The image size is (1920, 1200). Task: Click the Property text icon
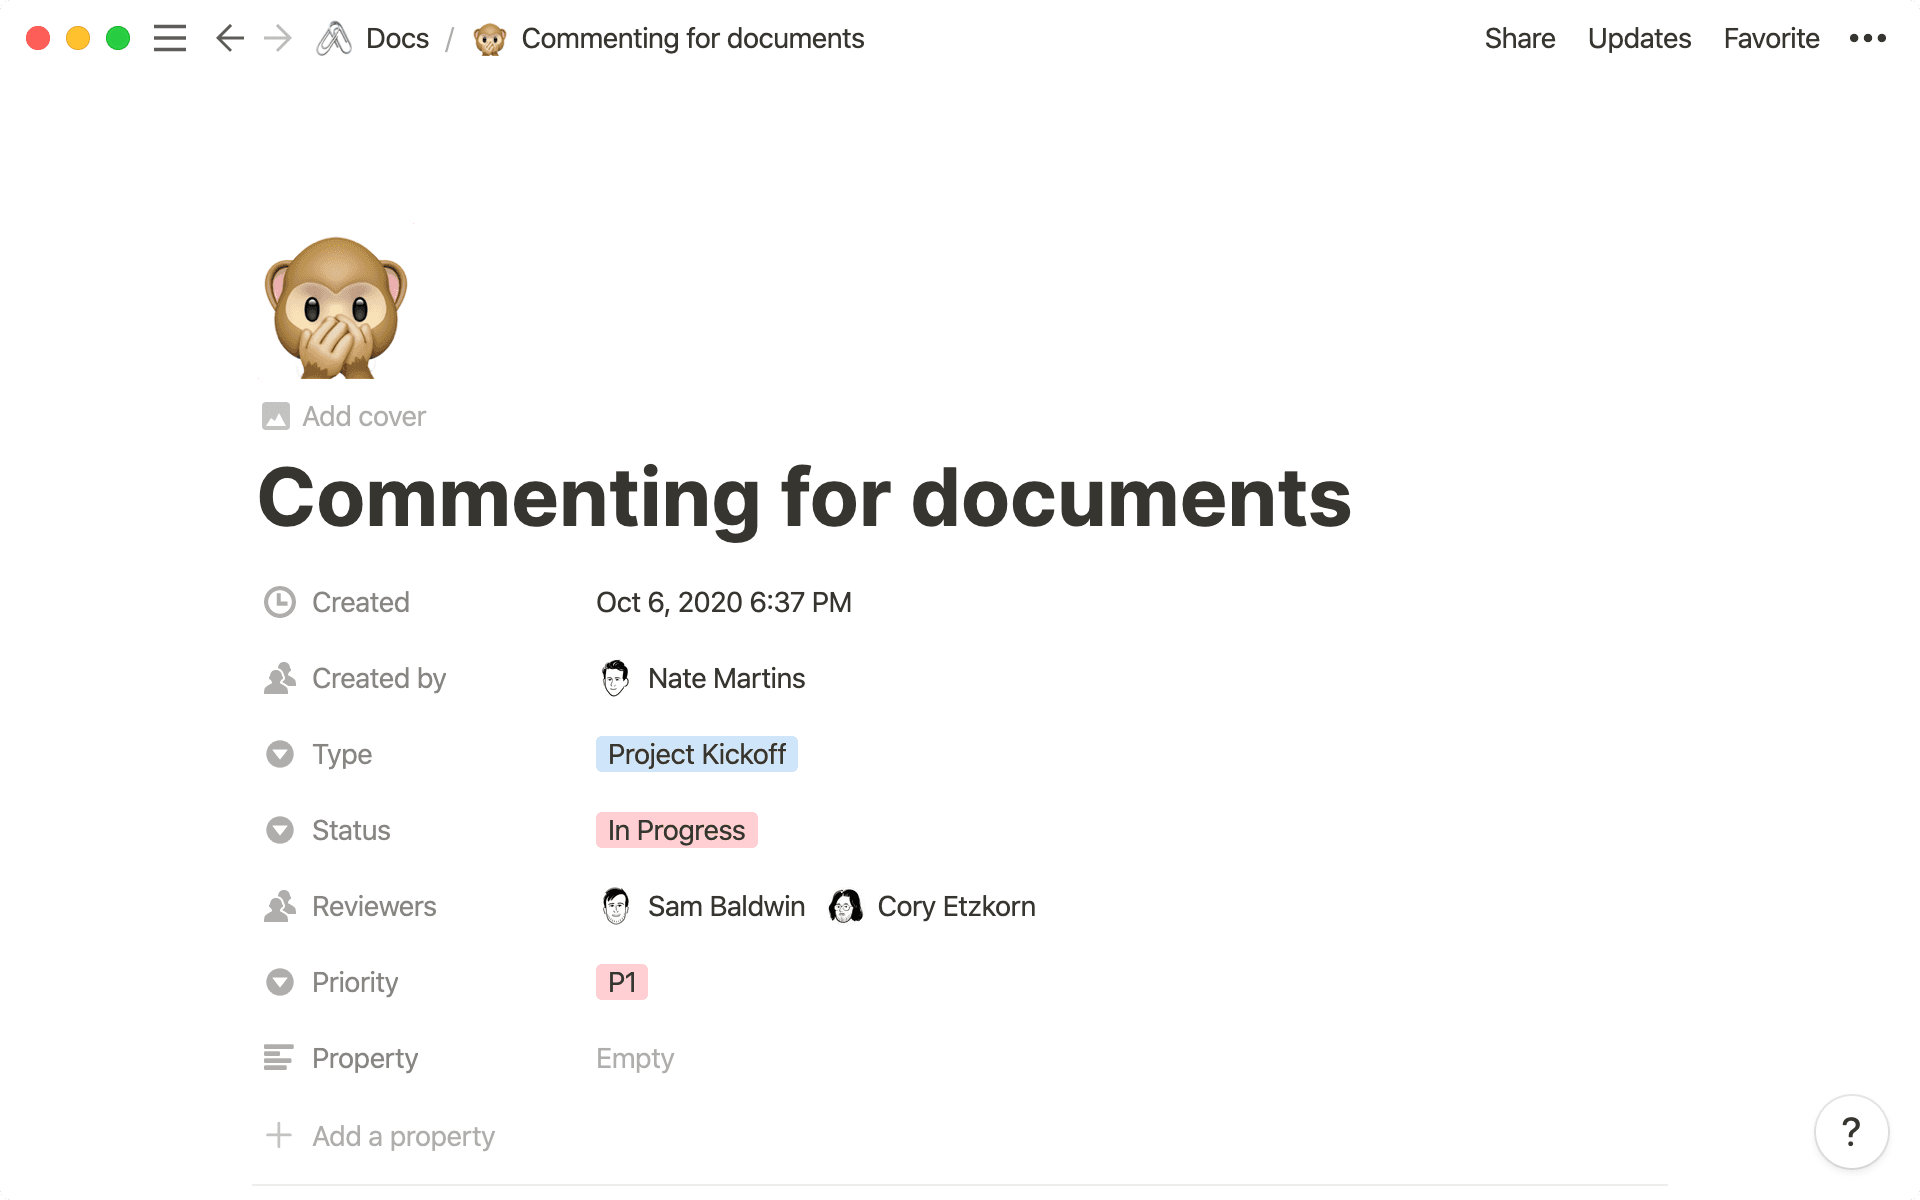point(280,1058)
